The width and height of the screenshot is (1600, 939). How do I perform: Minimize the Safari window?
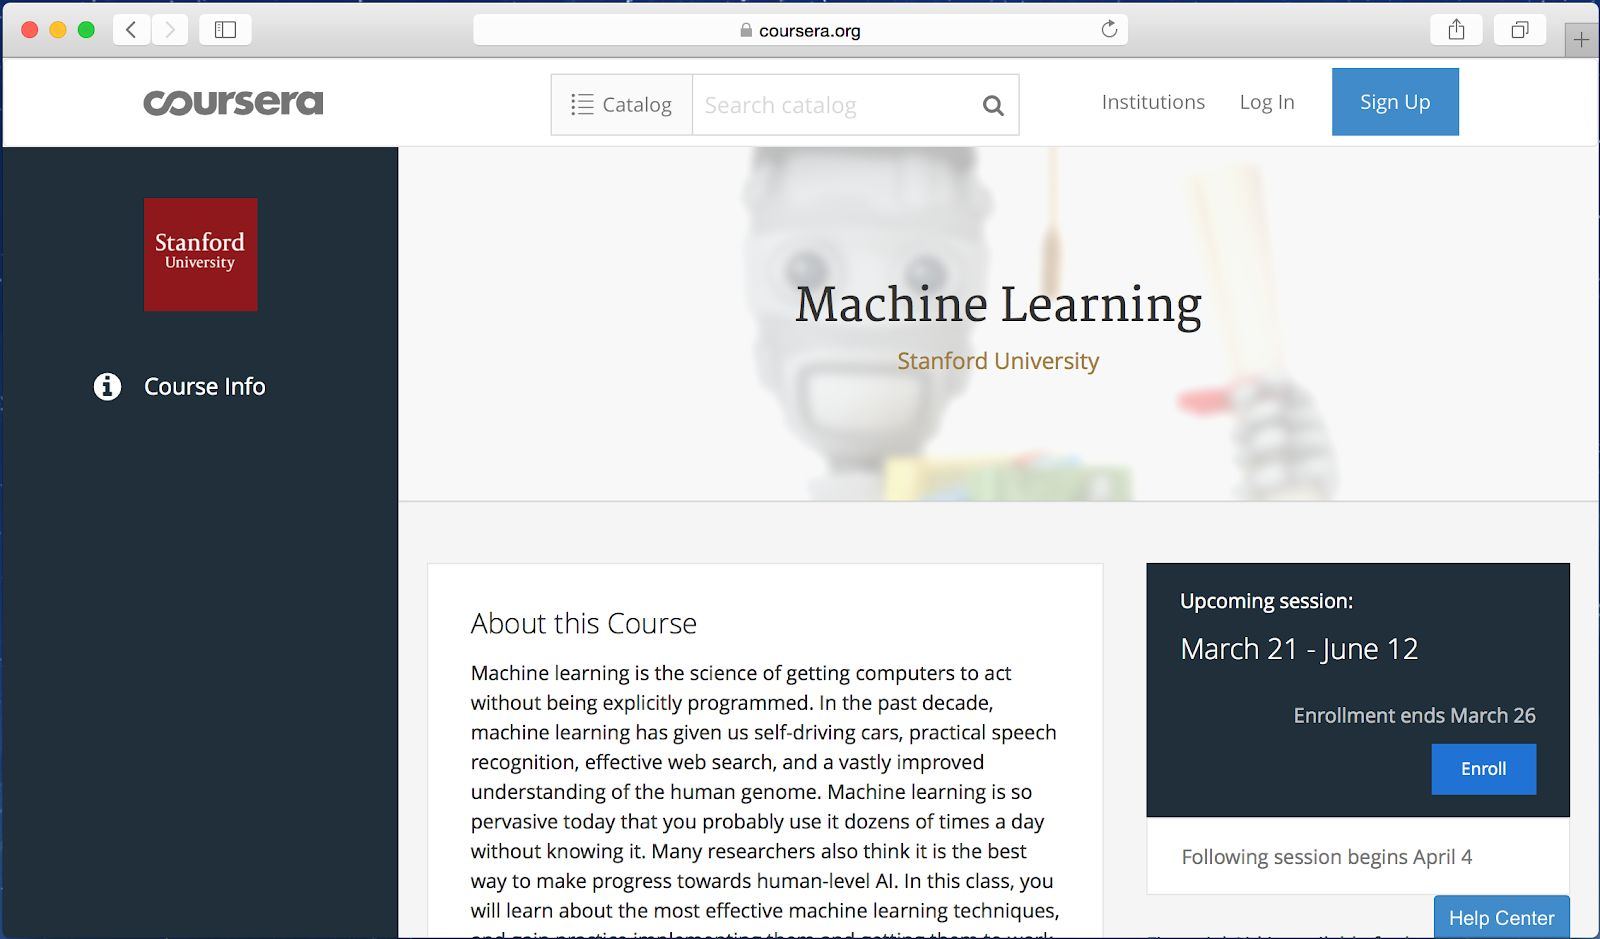pos(58,30)
